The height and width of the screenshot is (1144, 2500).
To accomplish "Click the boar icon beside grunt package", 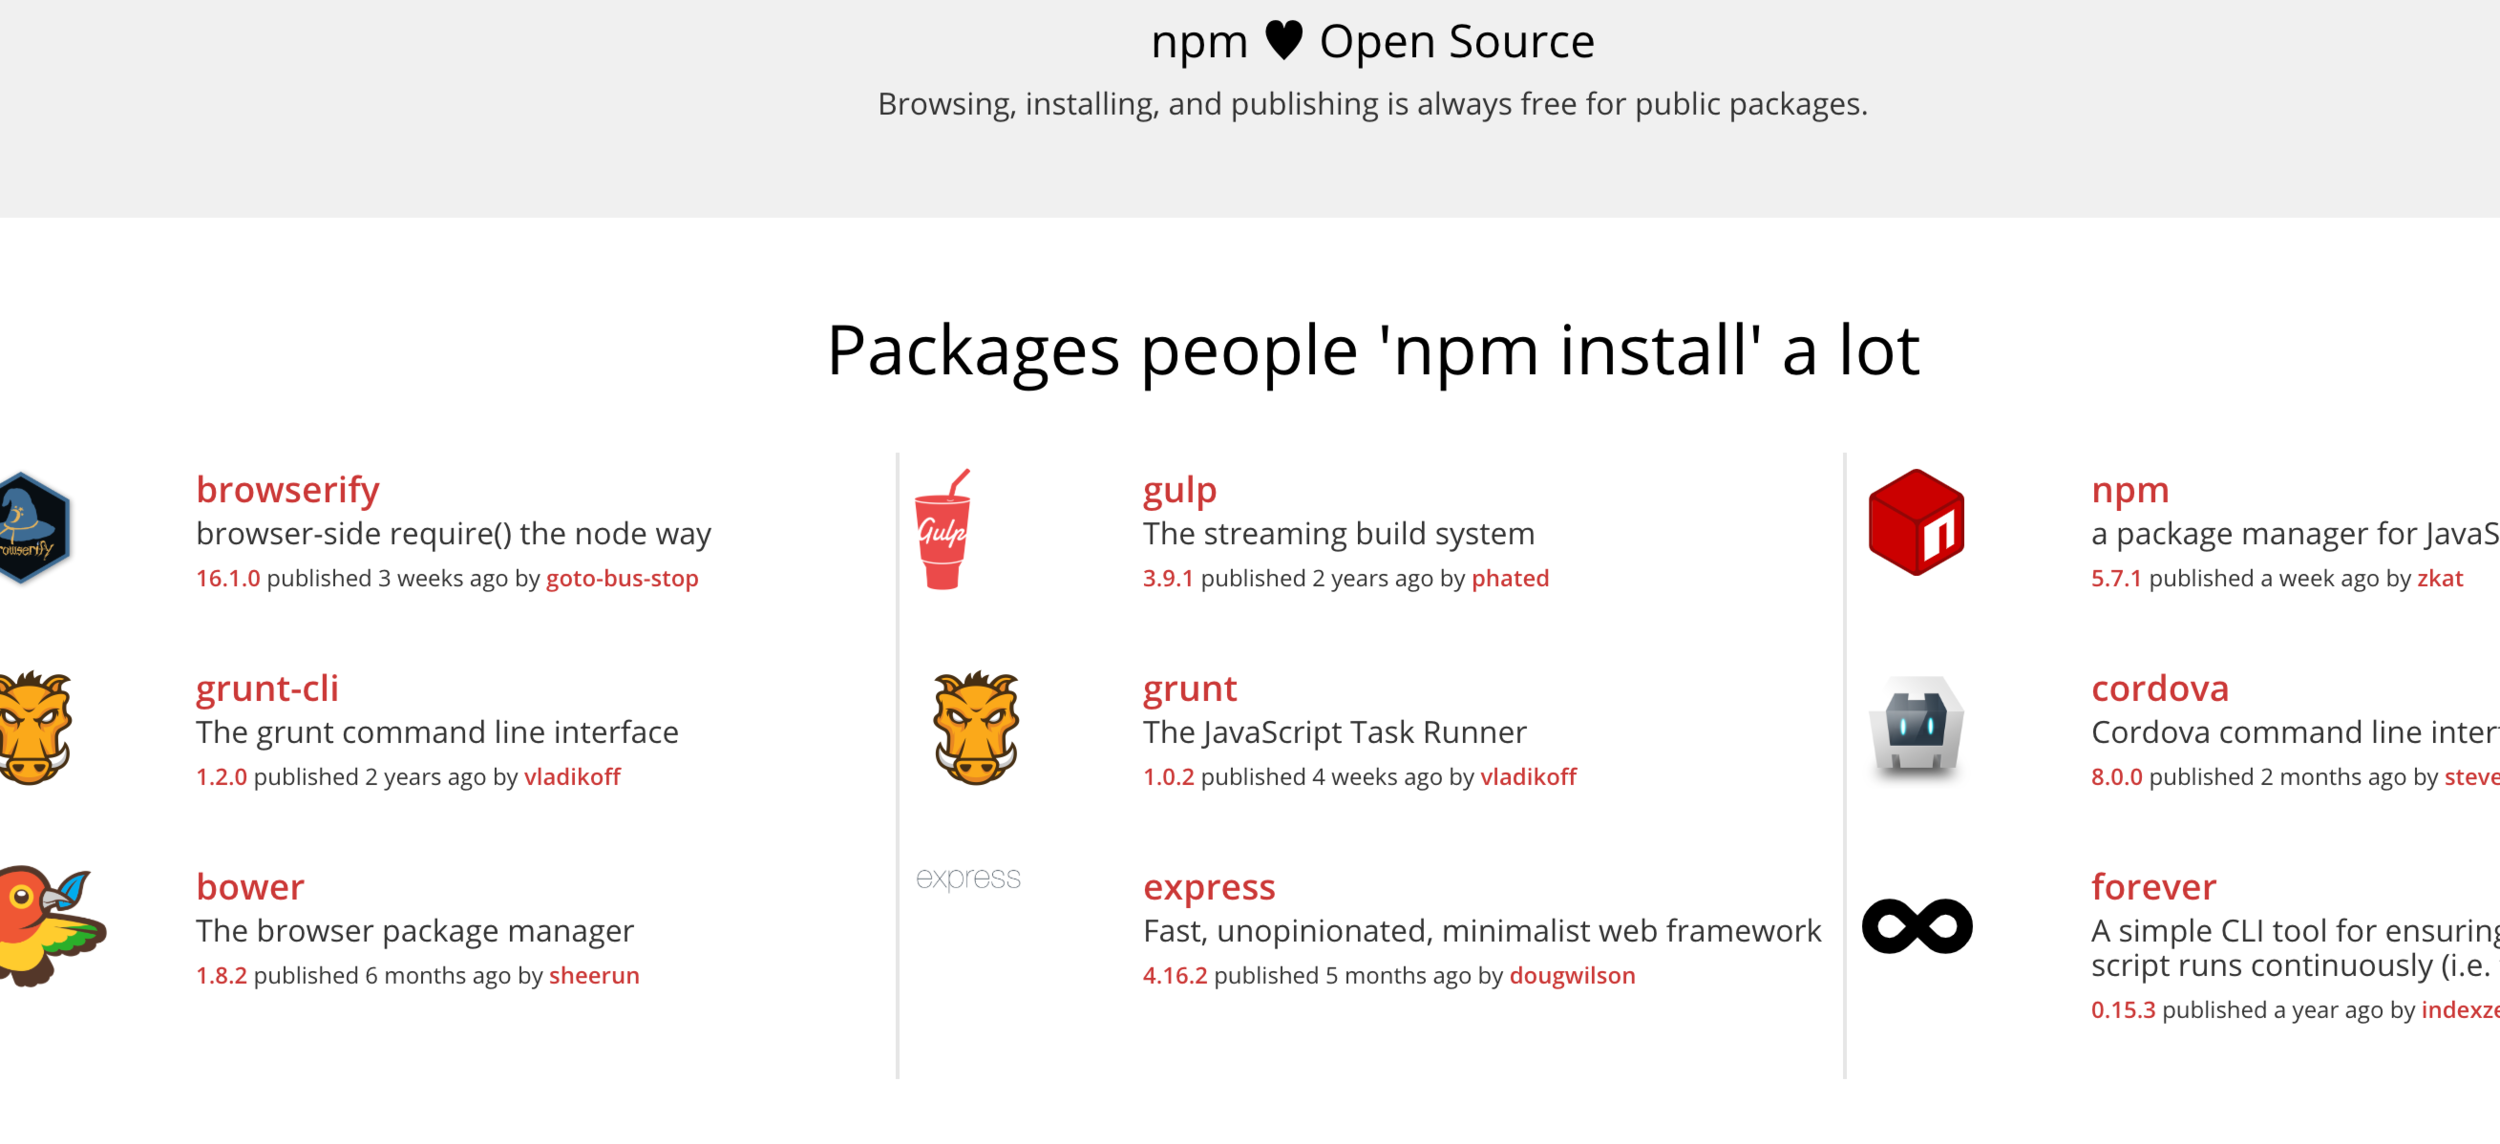I will [976, 728].
